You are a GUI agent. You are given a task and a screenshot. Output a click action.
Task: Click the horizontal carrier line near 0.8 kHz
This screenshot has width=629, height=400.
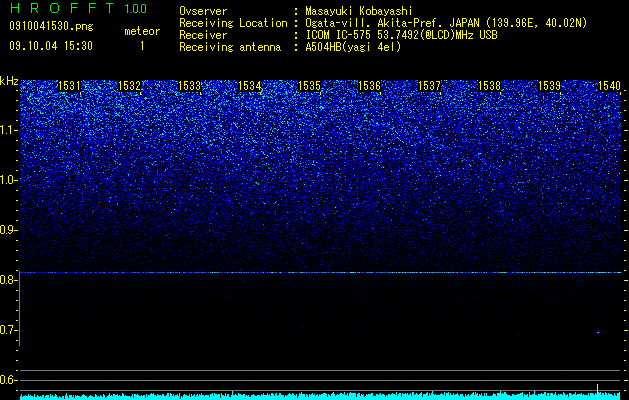320,272
